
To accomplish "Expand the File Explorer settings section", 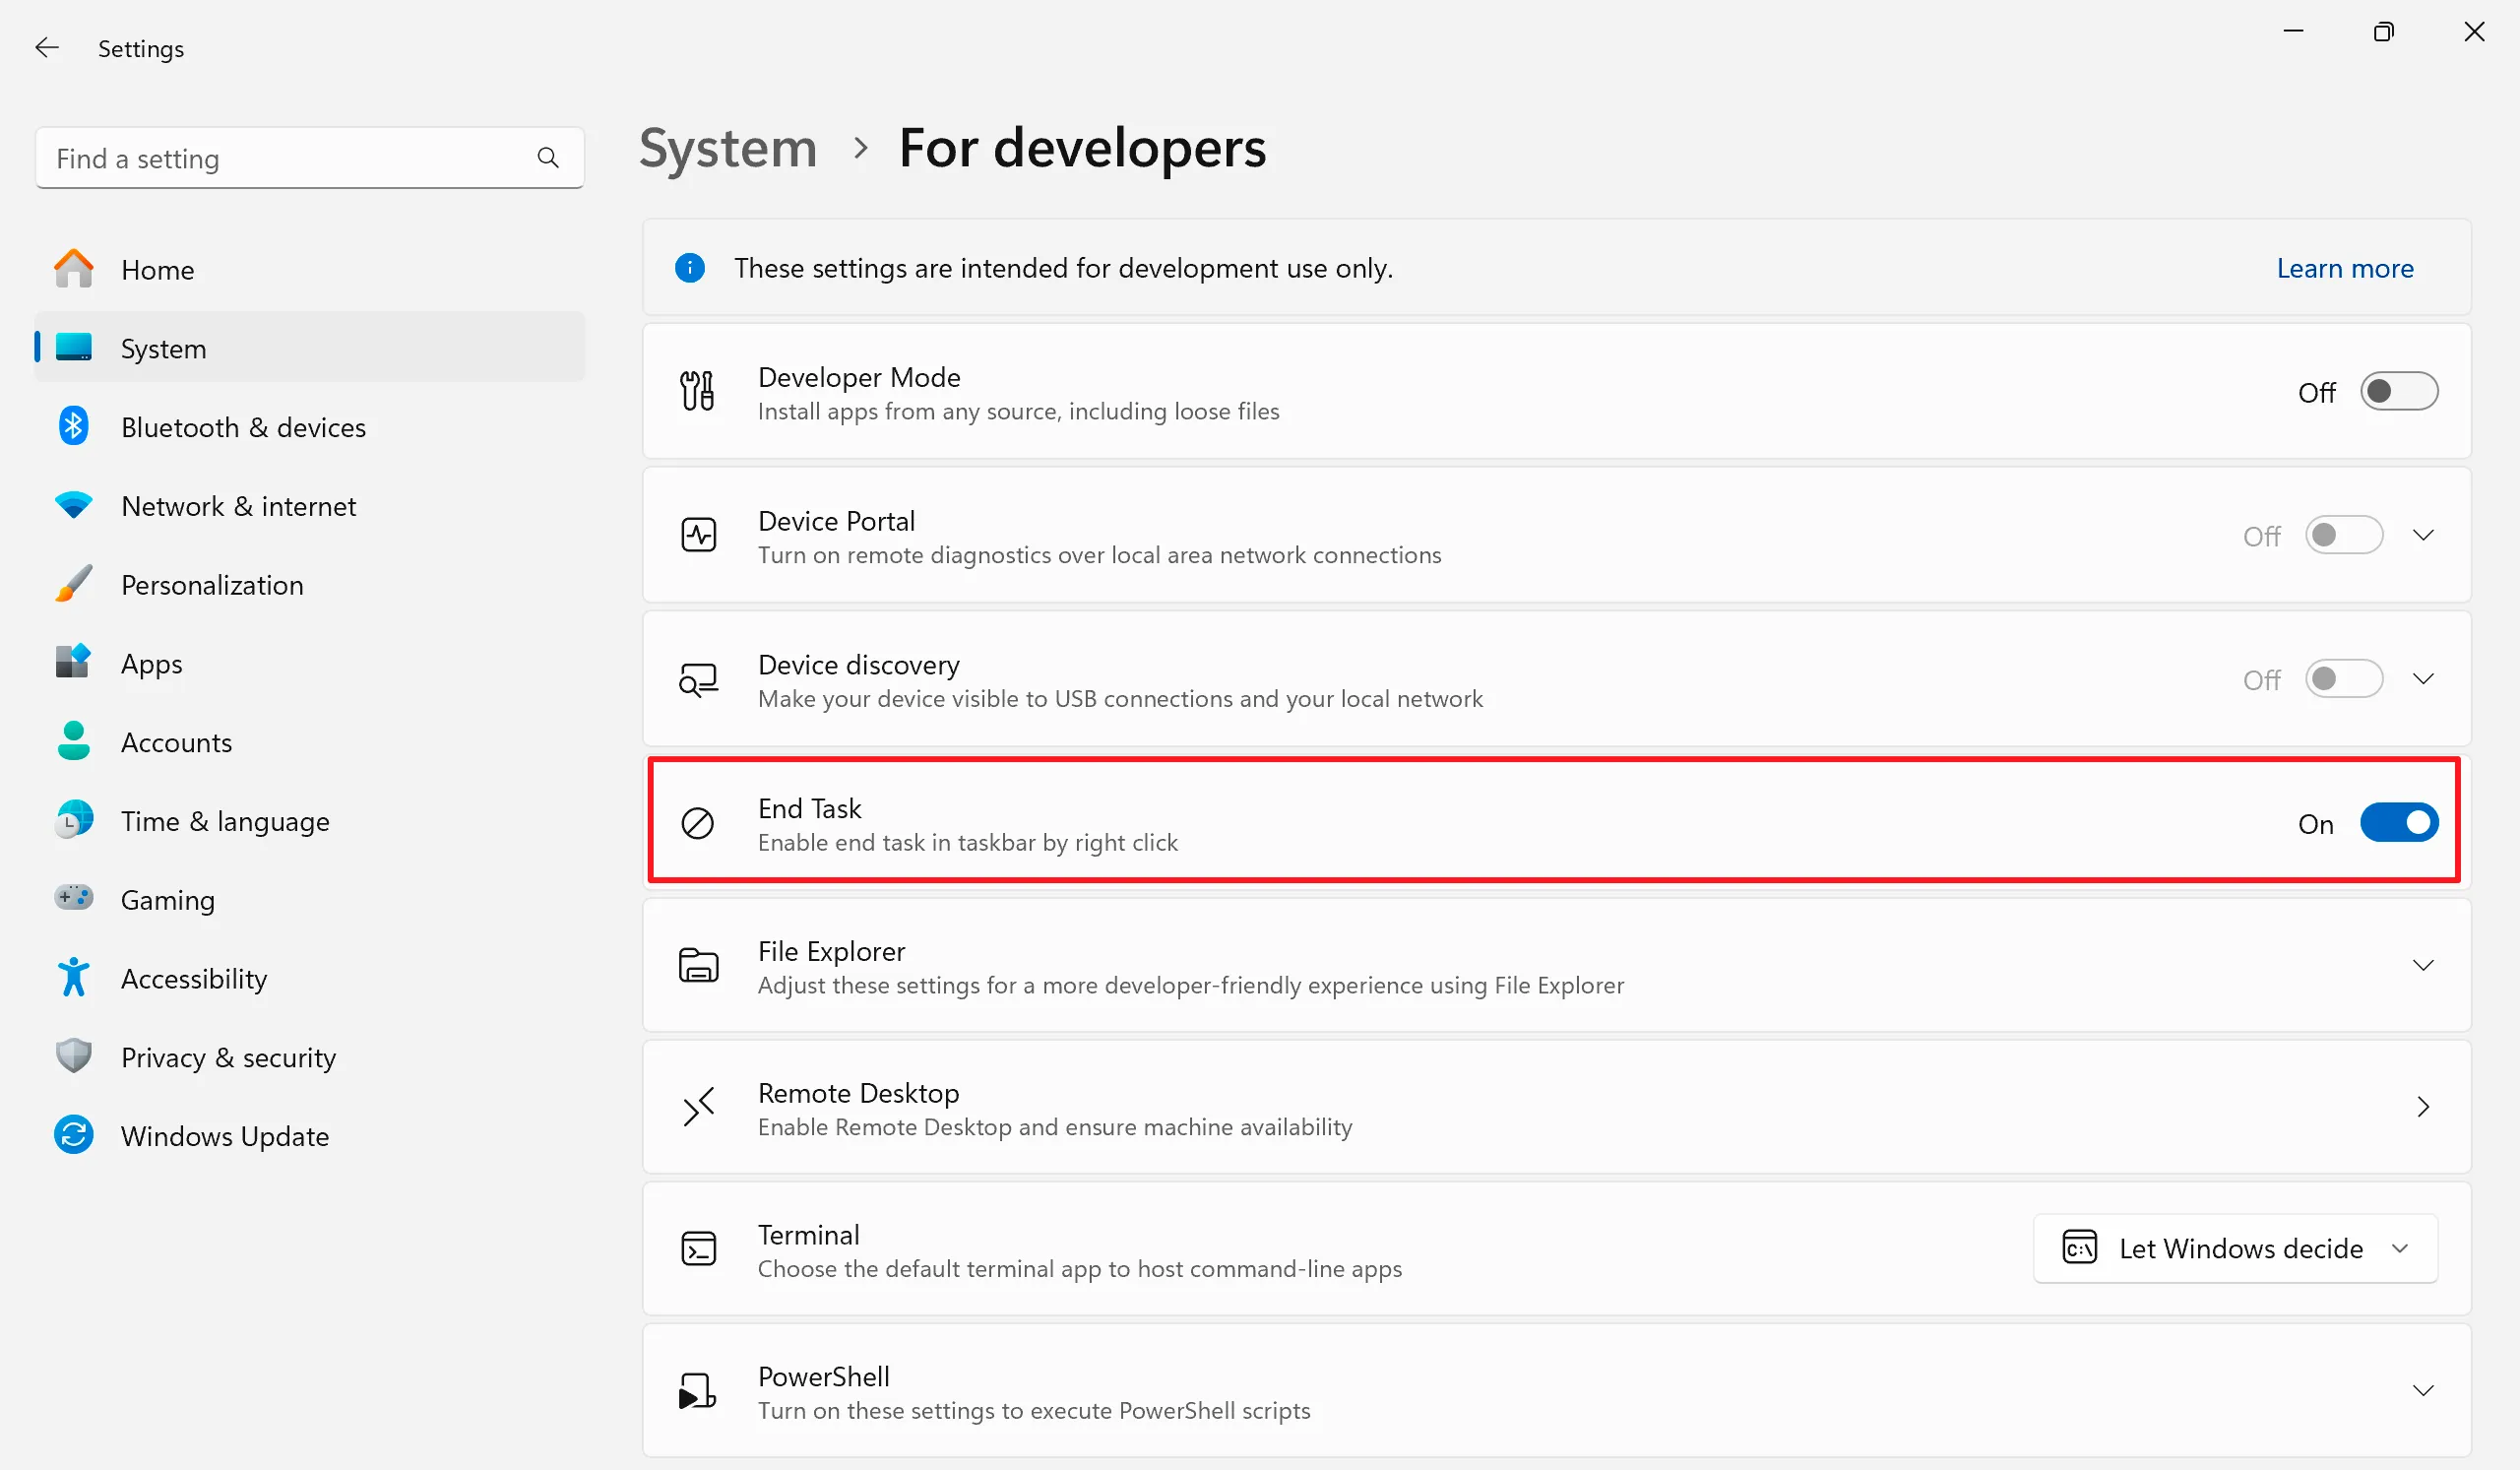I will pos(2422,965).
